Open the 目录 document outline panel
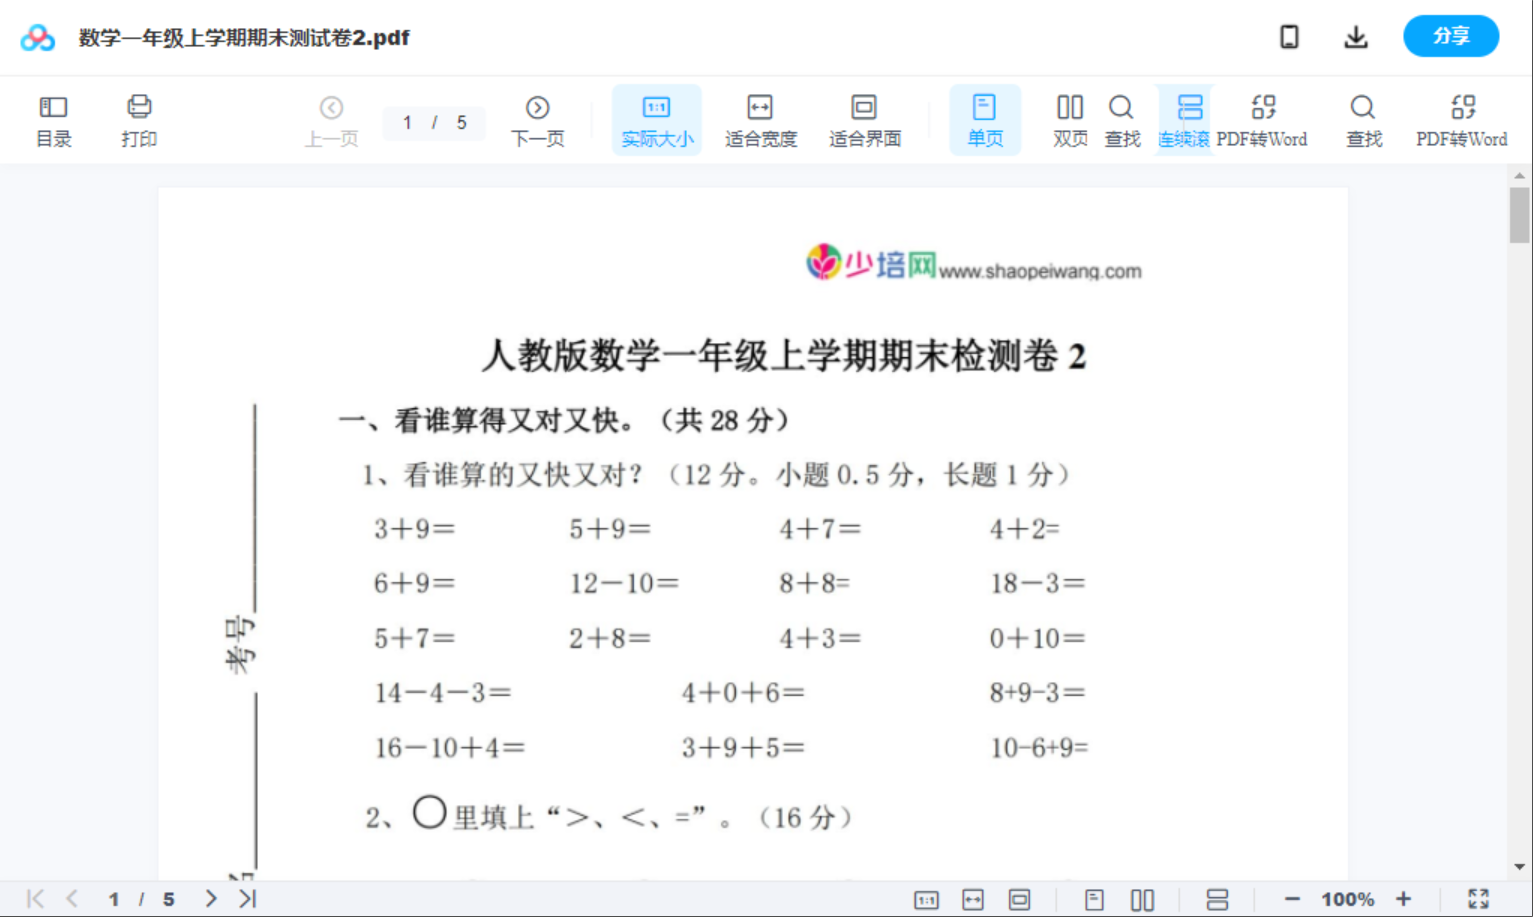 pos(53,119)
